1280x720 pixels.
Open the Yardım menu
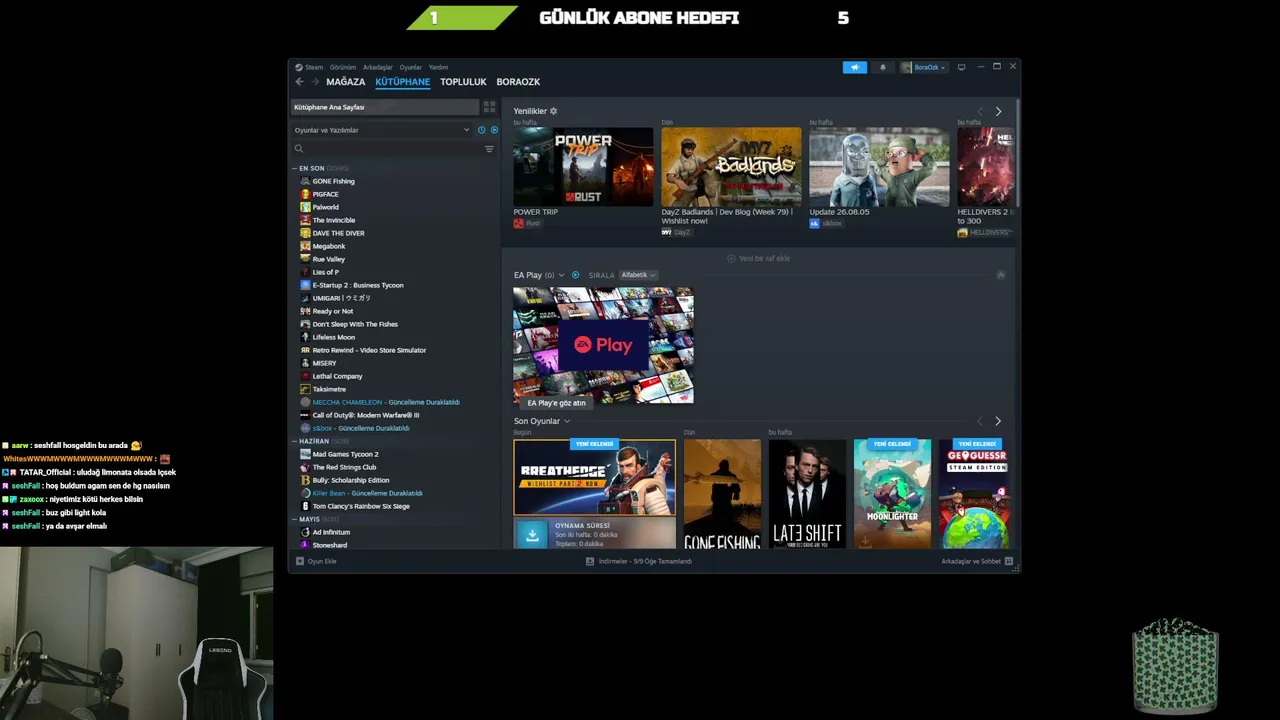click(x=438, y=67)
